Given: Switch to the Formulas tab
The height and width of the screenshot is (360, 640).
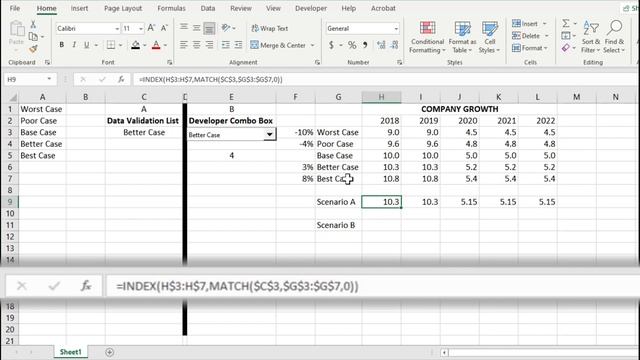Looking at the screenshot, I should click(171, 8).
